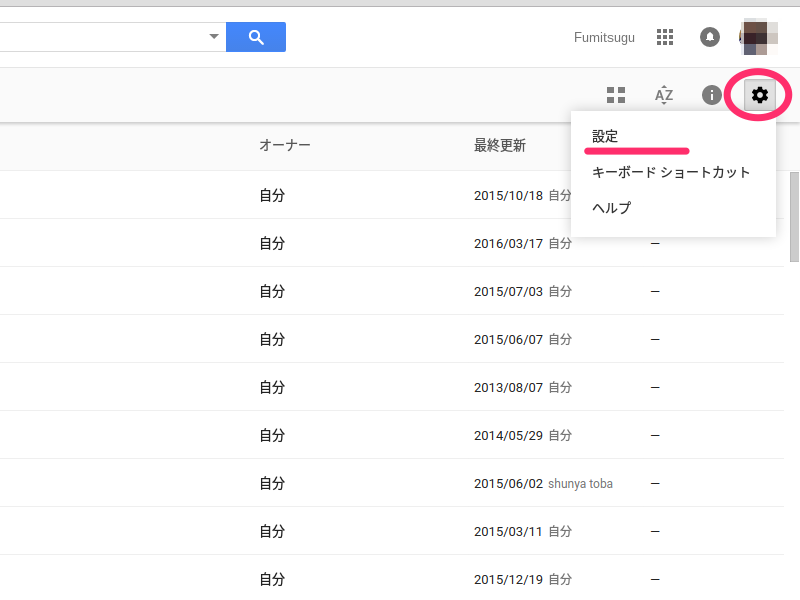This screenshot has height=600, width=800.
Task: Click the account profile picture
Action: (757, 37)
